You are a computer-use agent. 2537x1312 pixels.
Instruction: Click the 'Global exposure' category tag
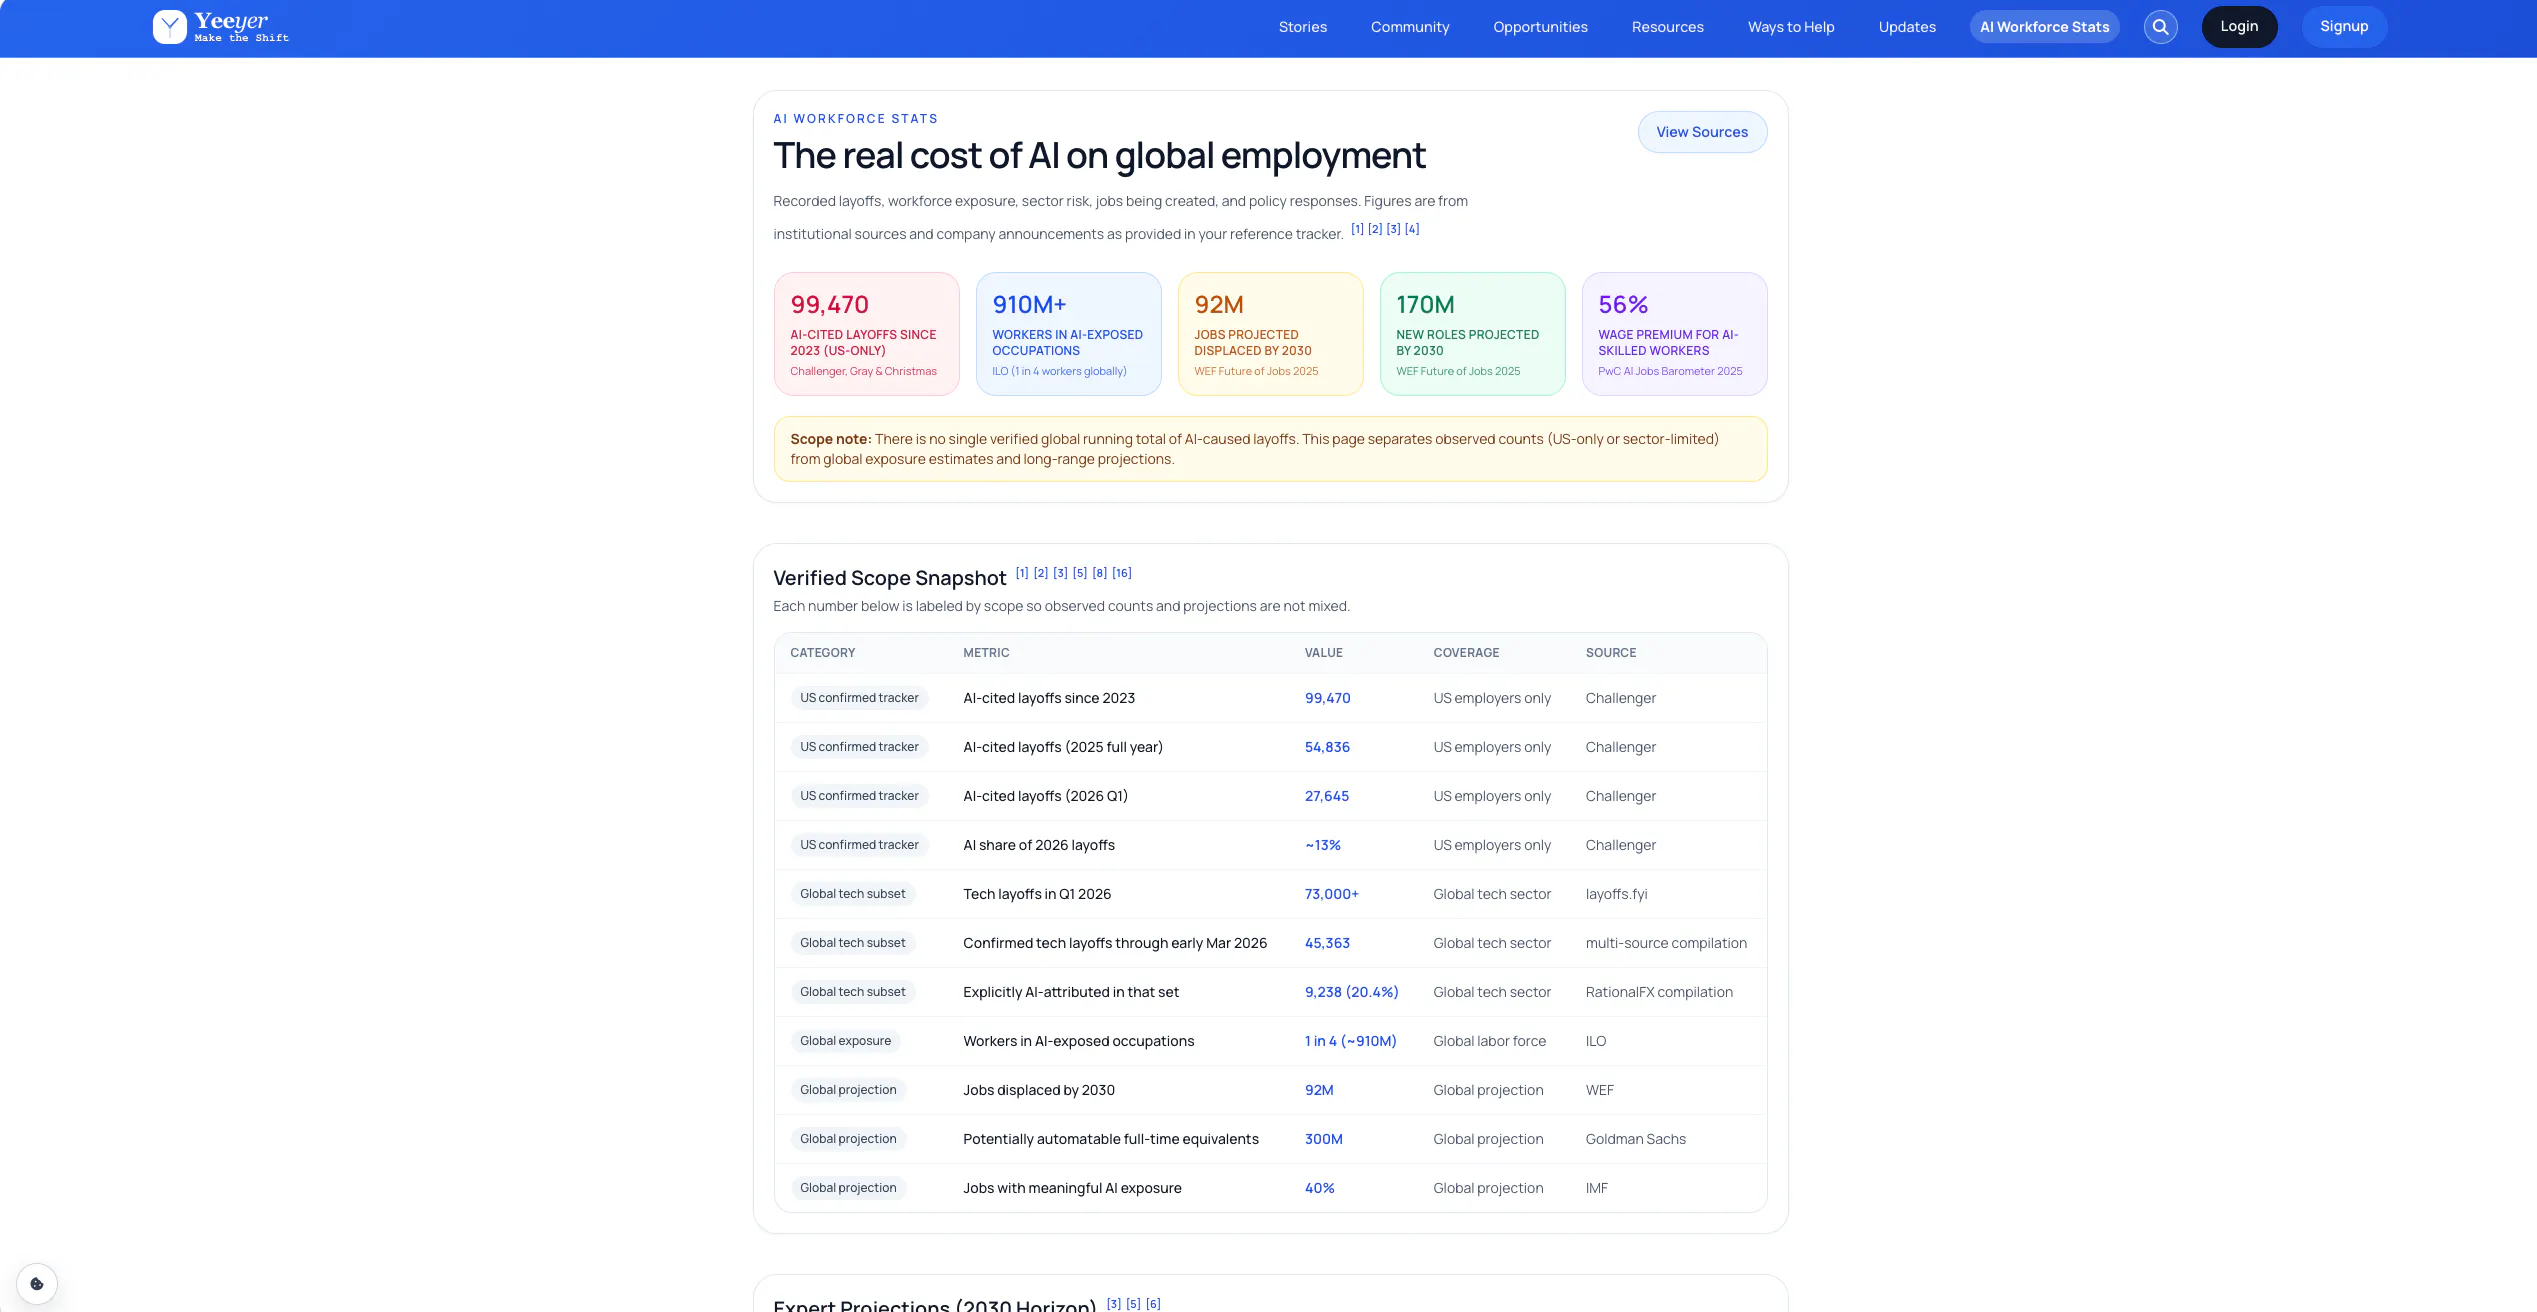(x=845, y=1041)
